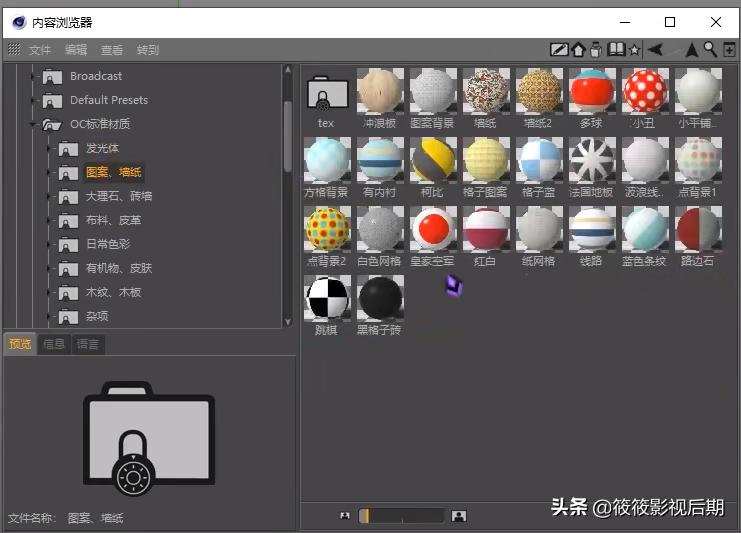This screenshot has height=533, width=741.
Task: Open the 转到 menu
Action: pyautogui.click(x=147, y=50)
